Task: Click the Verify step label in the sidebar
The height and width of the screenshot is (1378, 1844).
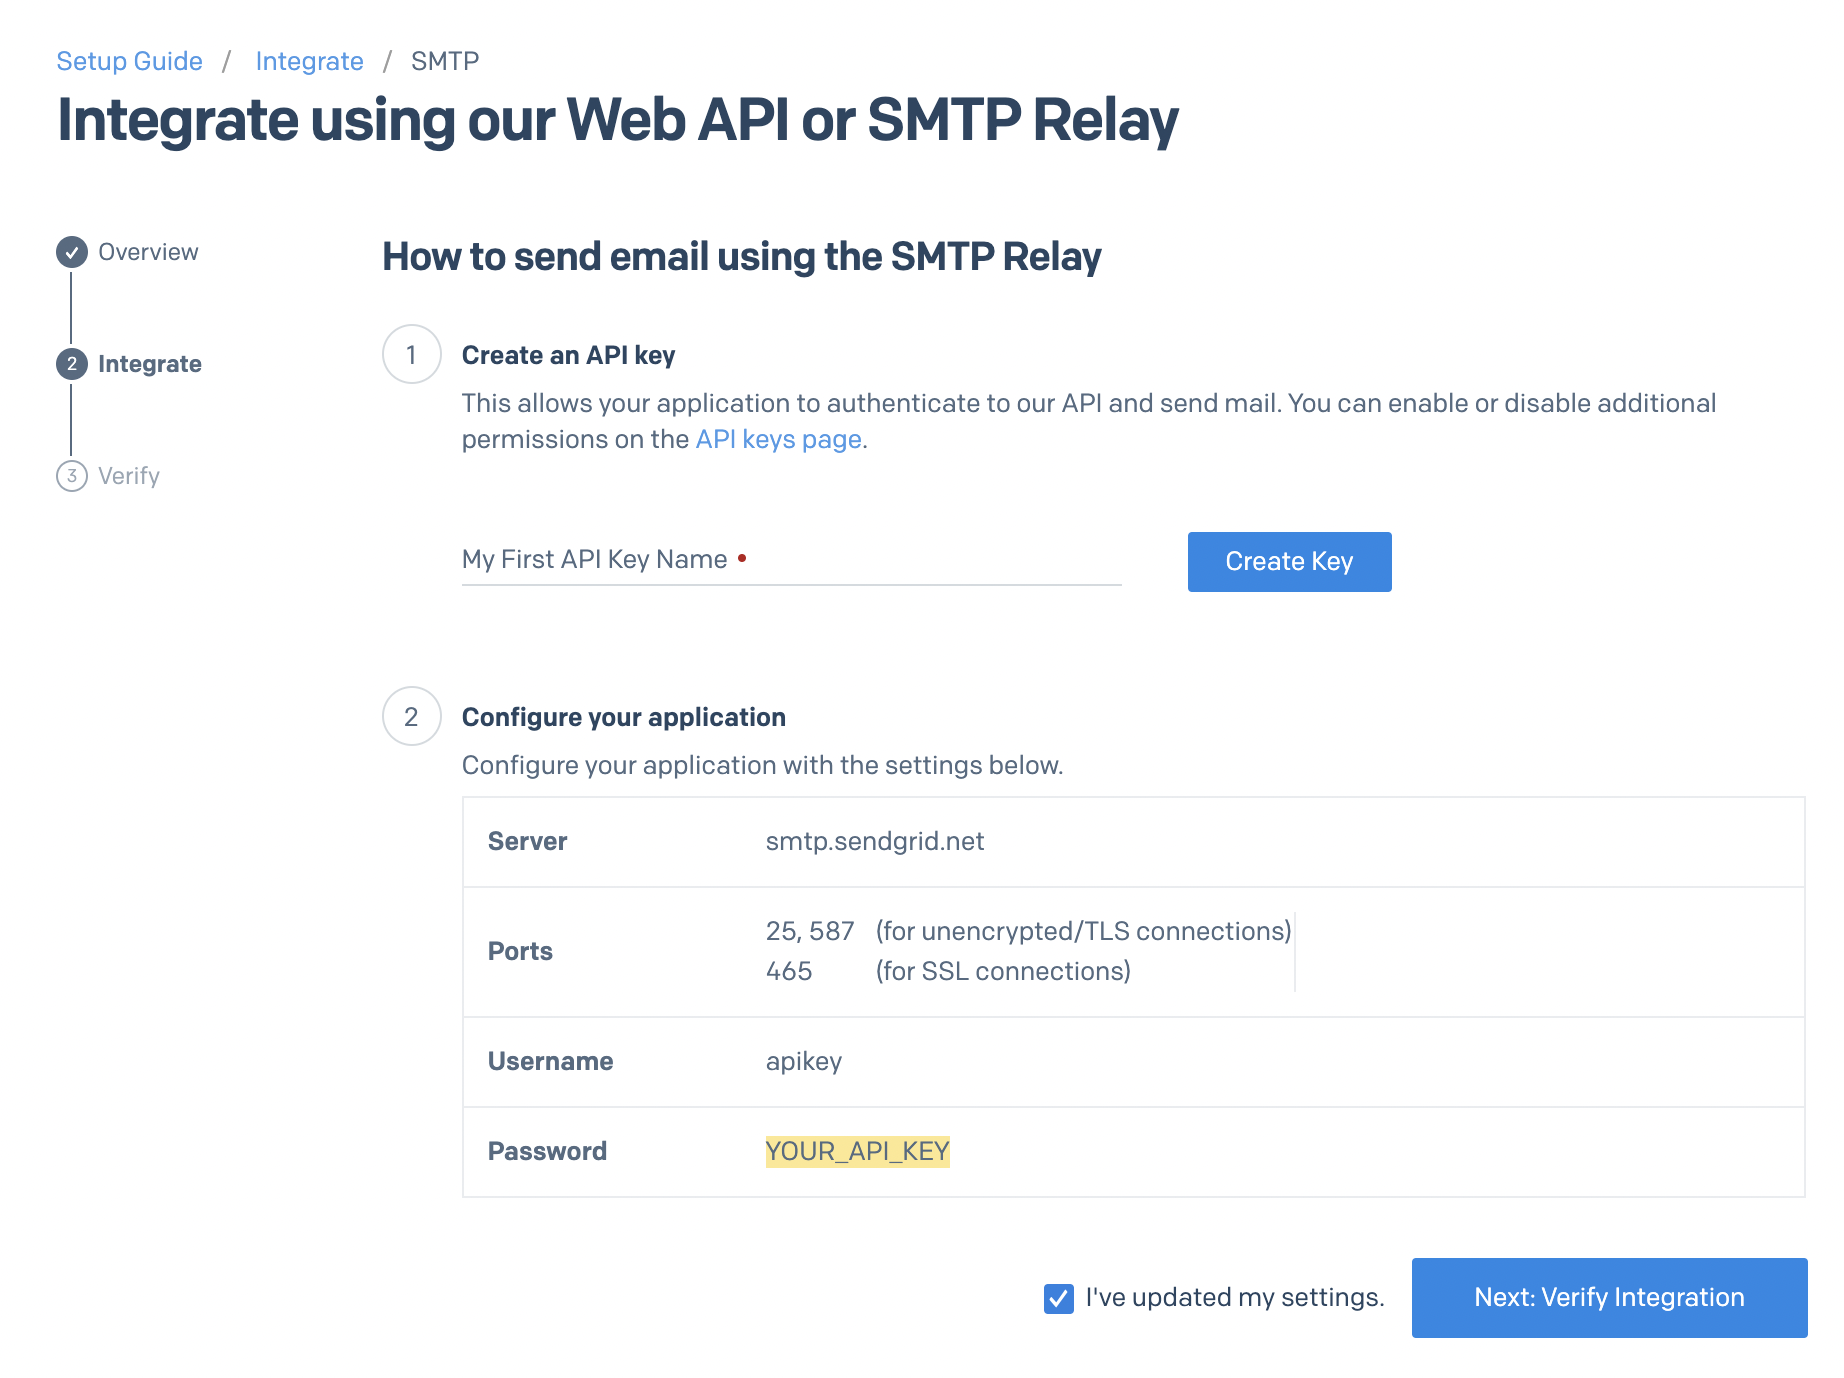Action: [128, 476]
